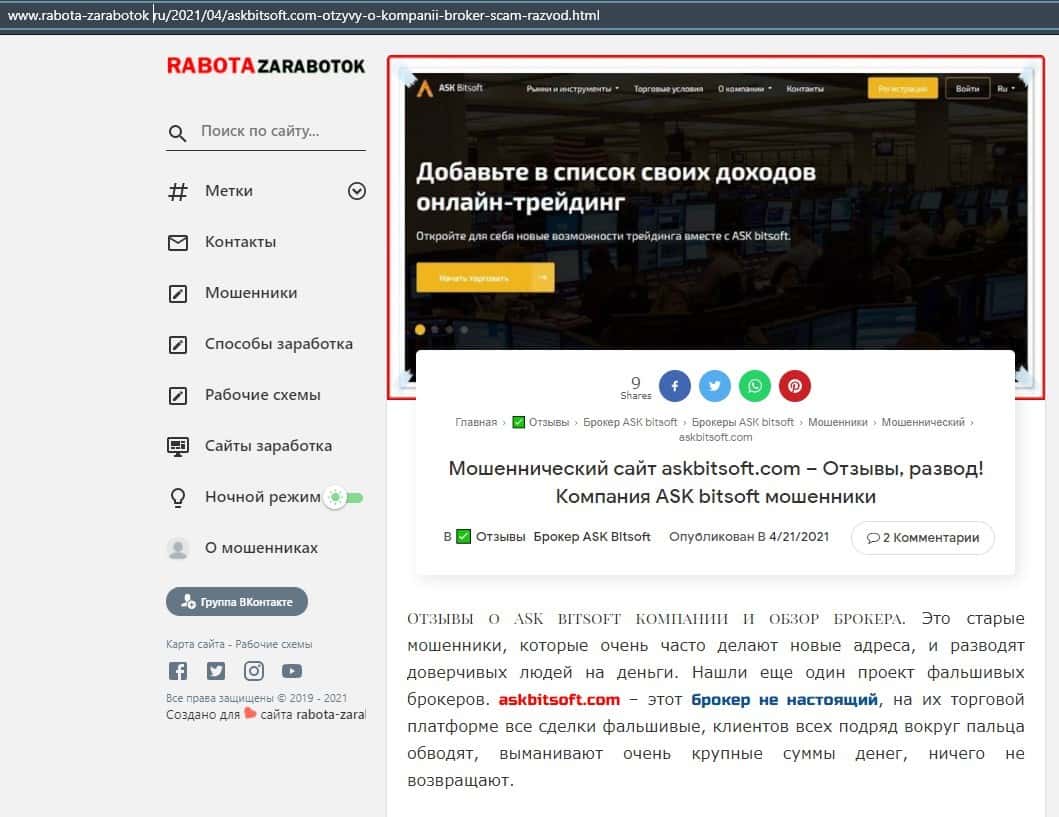The height and width of the screenshot is (817, 1059).
Task: Click the Мошеннический breadcrumb link
Action: coord(923,422)
